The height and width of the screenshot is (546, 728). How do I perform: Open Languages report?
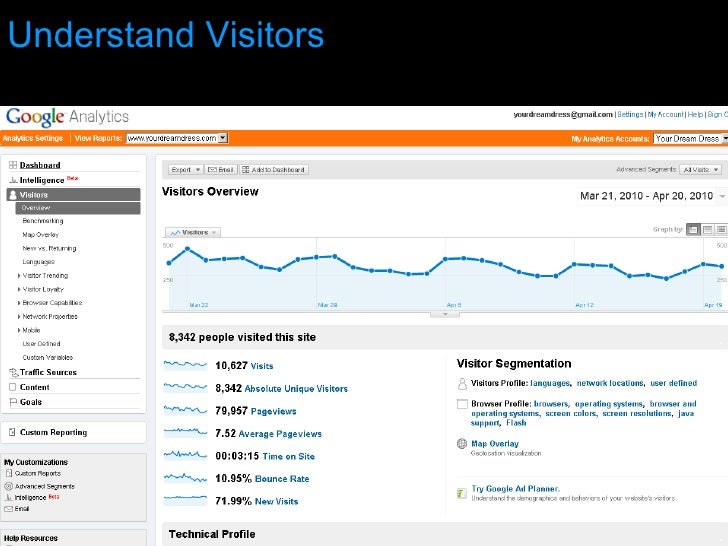pos(39,262)
